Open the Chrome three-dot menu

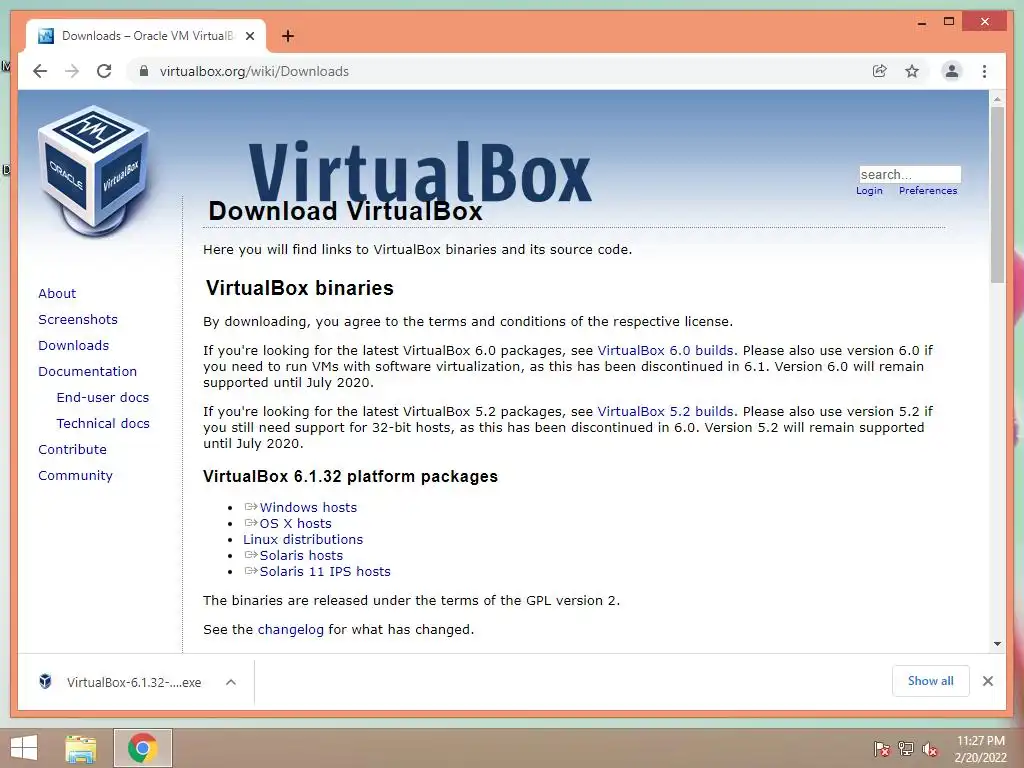point(984,71)
